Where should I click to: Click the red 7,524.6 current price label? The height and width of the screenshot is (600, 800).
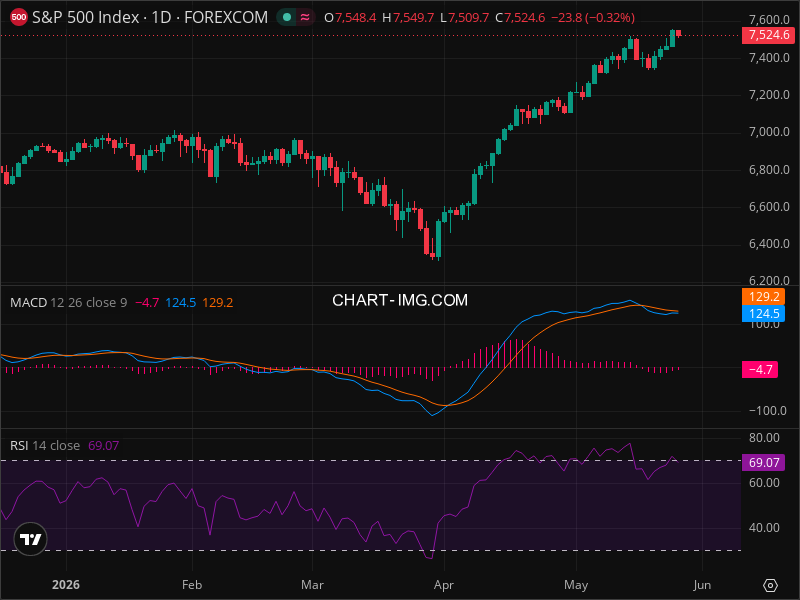[768, 35]
